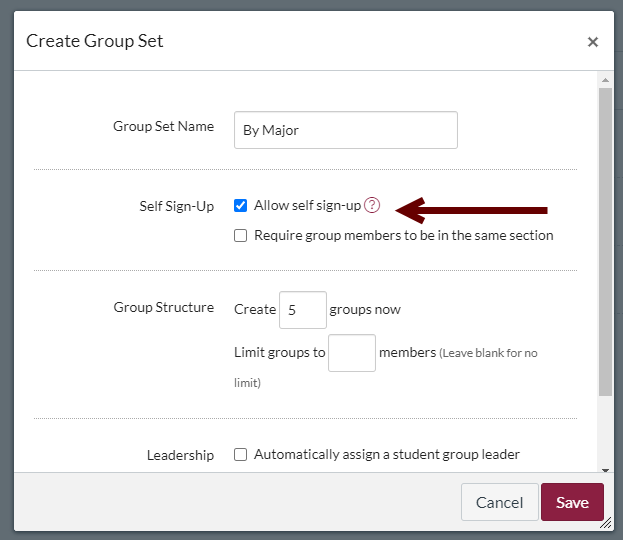This screenshot has height=540, width=623.
Task: Click the dialog's vertical scrollbar thumb
Action: [605, 242]
